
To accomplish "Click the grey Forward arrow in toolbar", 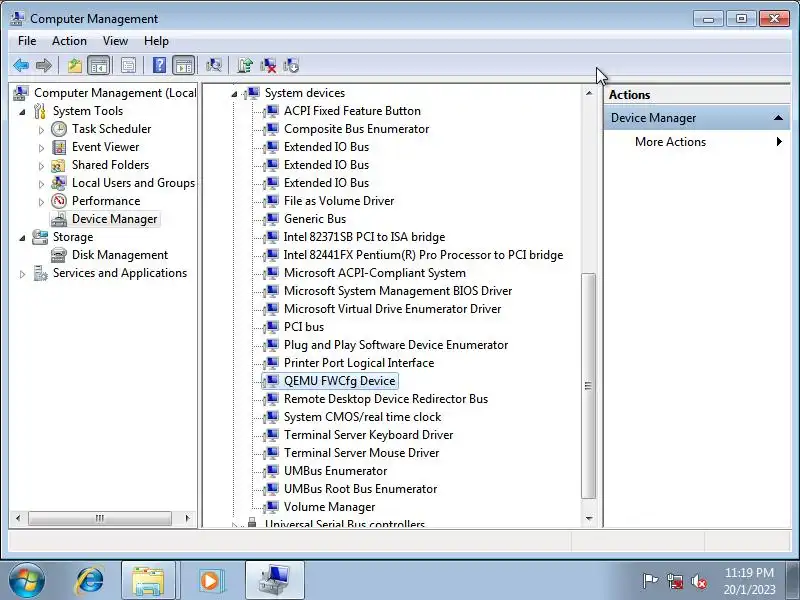I will [x=44, y=65].
